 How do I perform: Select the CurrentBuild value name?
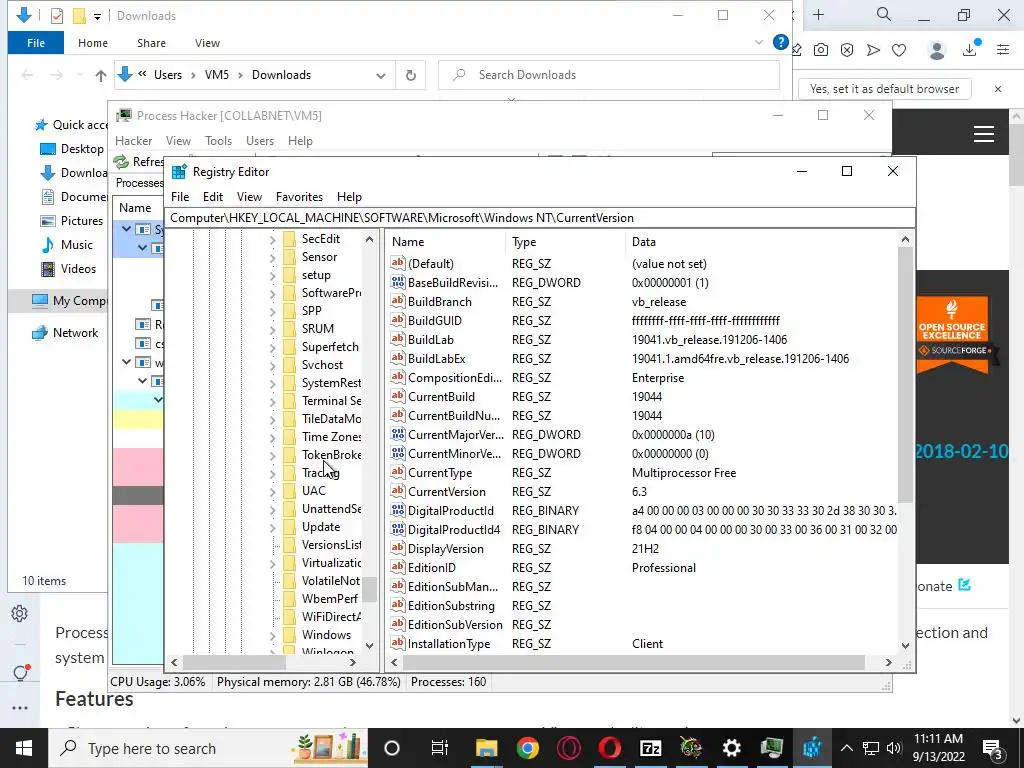point(441,396)
